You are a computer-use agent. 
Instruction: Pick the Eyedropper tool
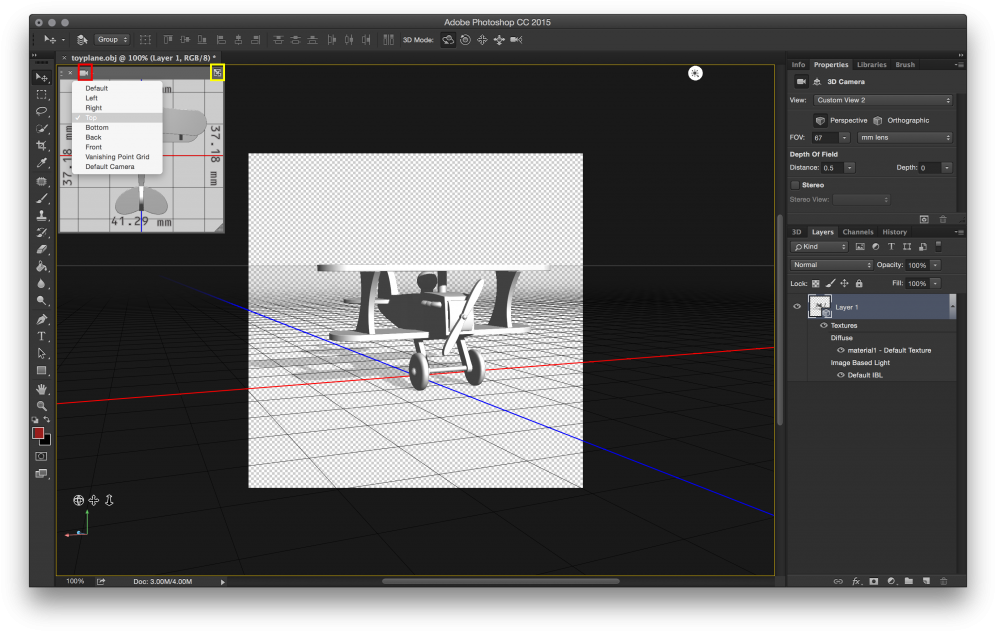pos(42,162)
